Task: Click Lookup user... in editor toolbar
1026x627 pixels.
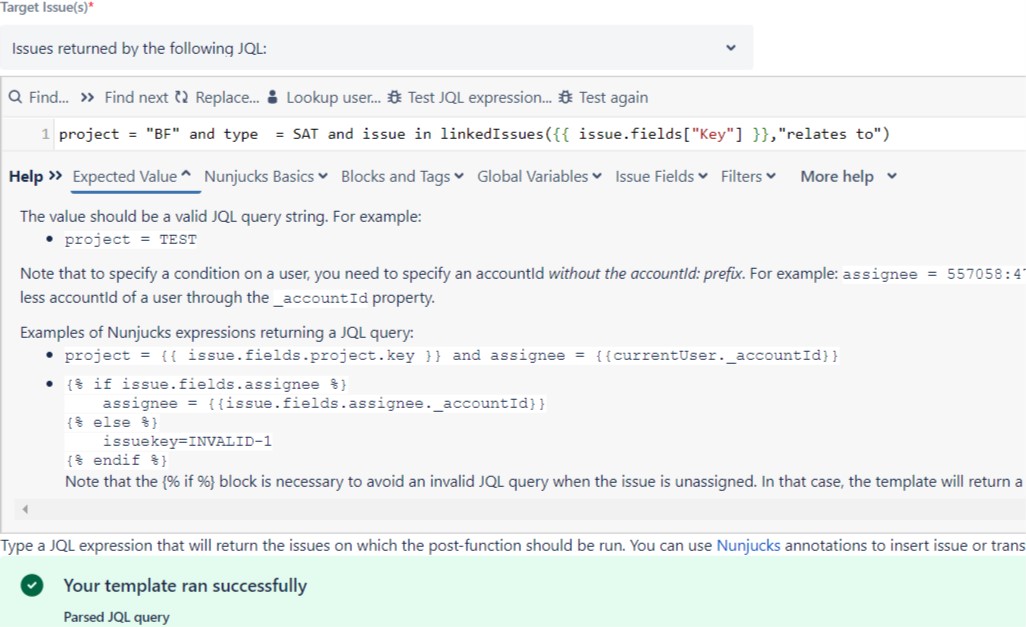Action: (325, 98)
